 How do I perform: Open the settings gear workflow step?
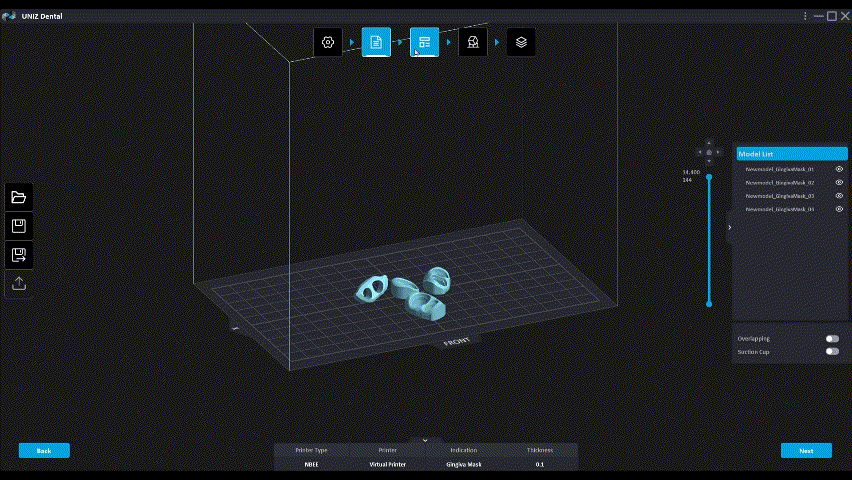pos(328,42)
